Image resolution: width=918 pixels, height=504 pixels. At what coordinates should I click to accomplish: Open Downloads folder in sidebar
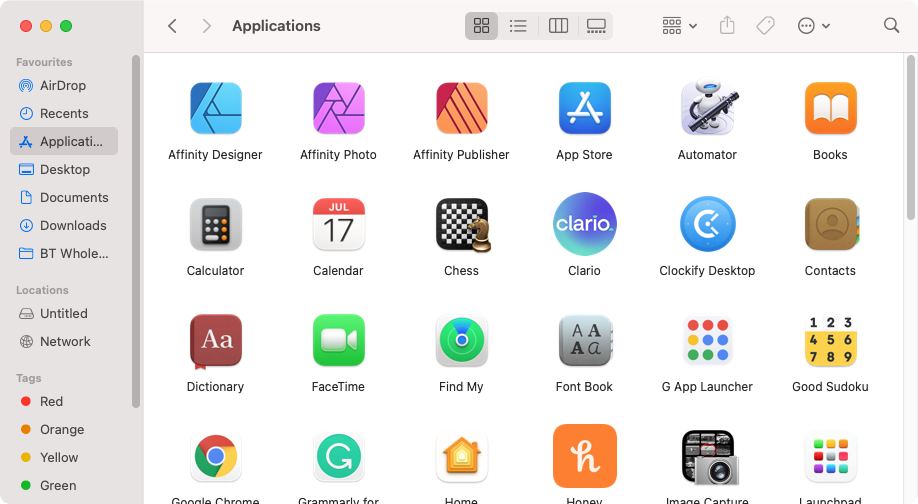[64, 225]
